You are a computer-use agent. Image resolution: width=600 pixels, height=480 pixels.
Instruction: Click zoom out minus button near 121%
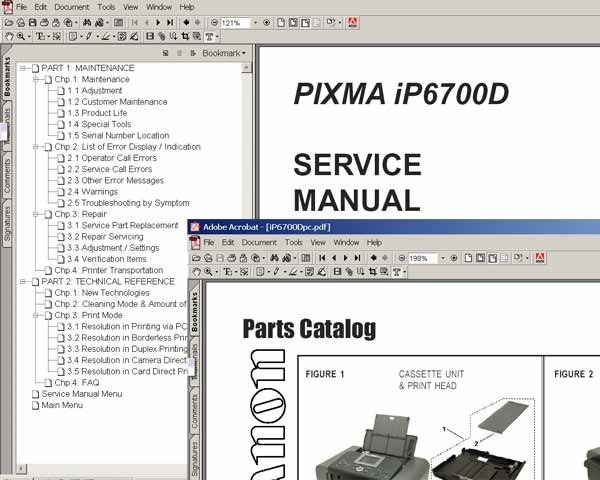(x=214, y=23)
